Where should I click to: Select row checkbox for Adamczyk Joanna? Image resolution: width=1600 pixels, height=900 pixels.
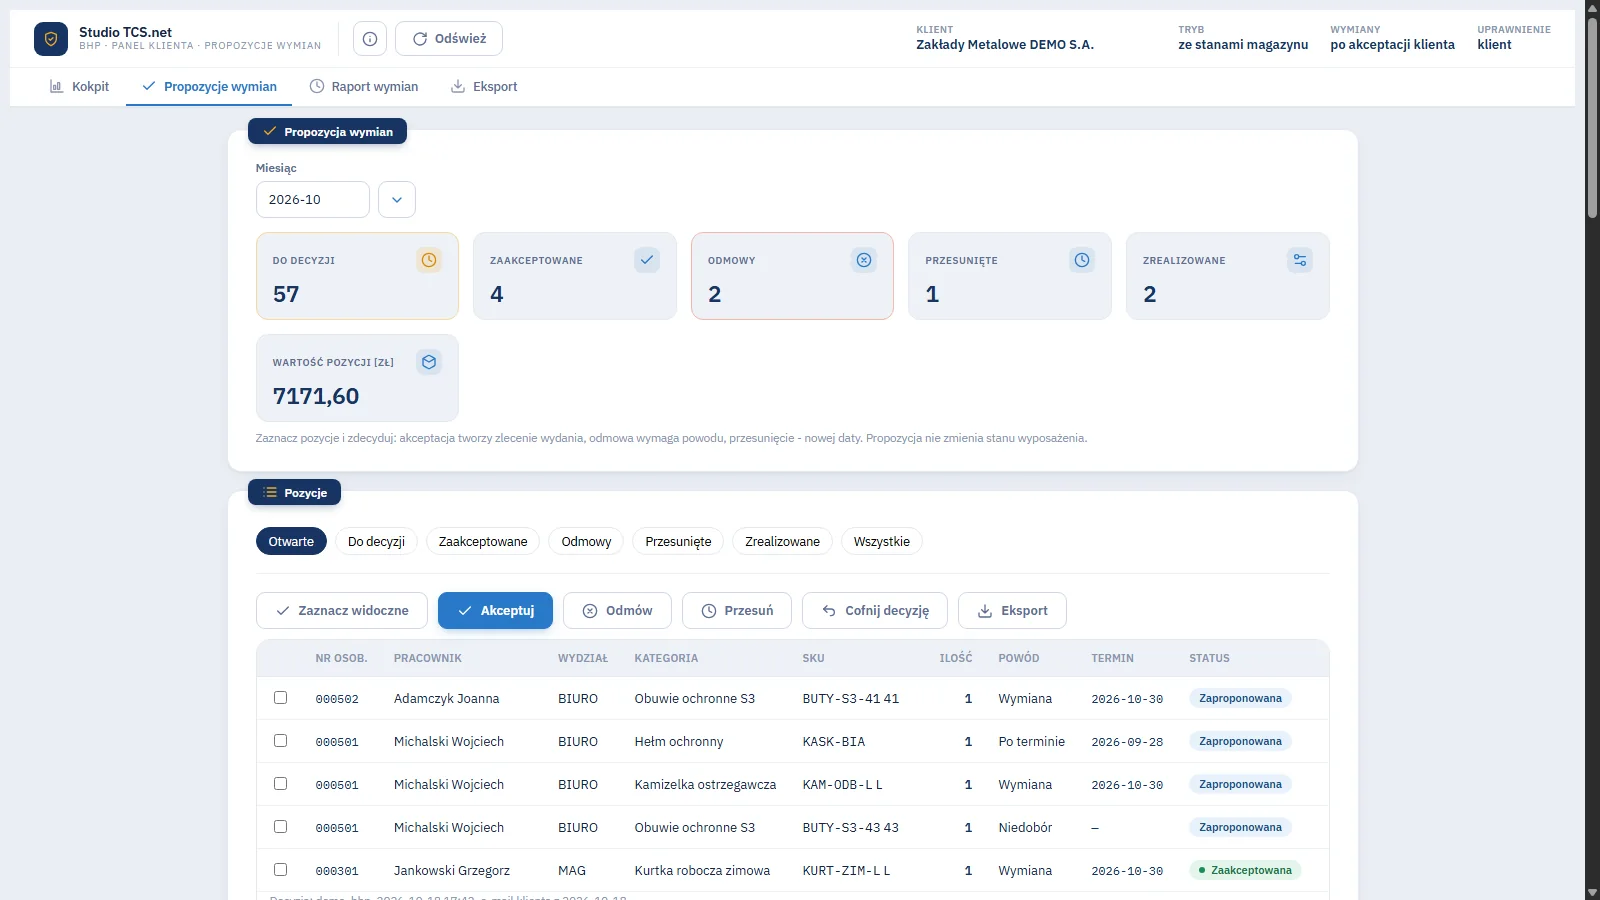281,698
